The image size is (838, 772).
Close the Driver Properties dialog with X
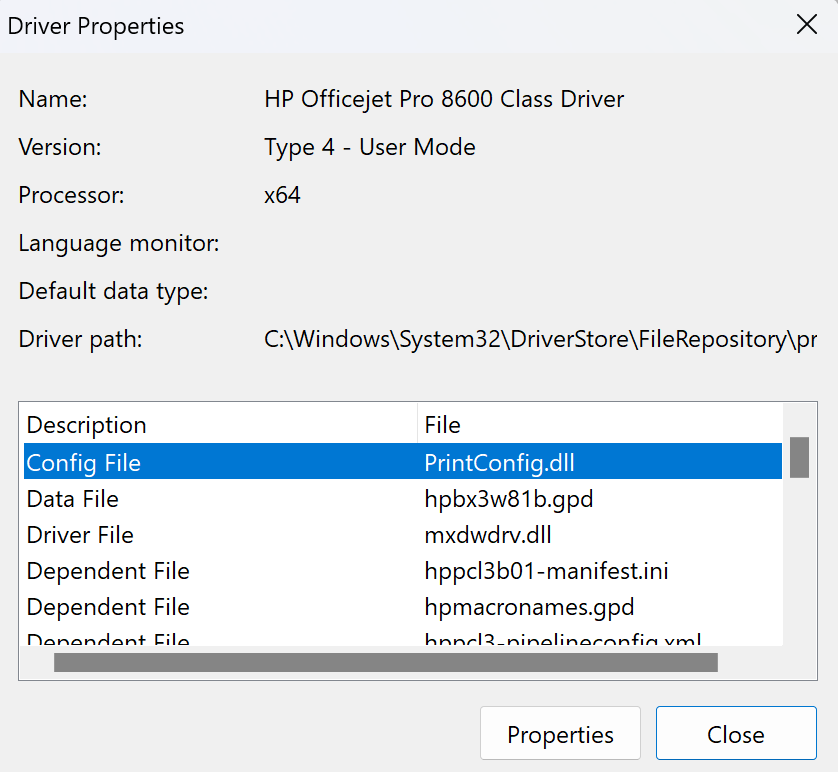[806, 26]
